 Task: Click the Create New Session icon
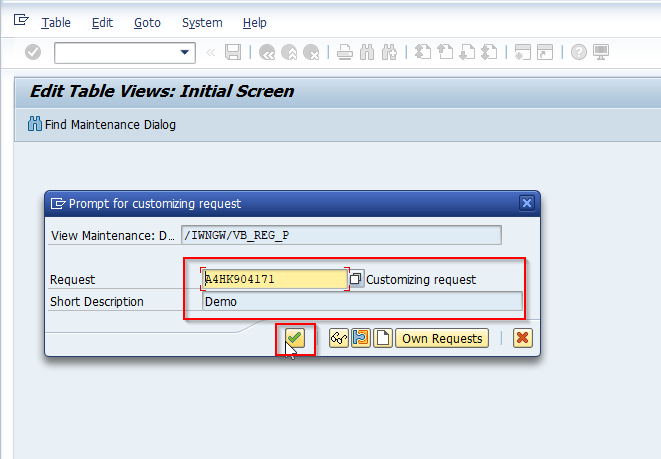click(x=523, y=52)
